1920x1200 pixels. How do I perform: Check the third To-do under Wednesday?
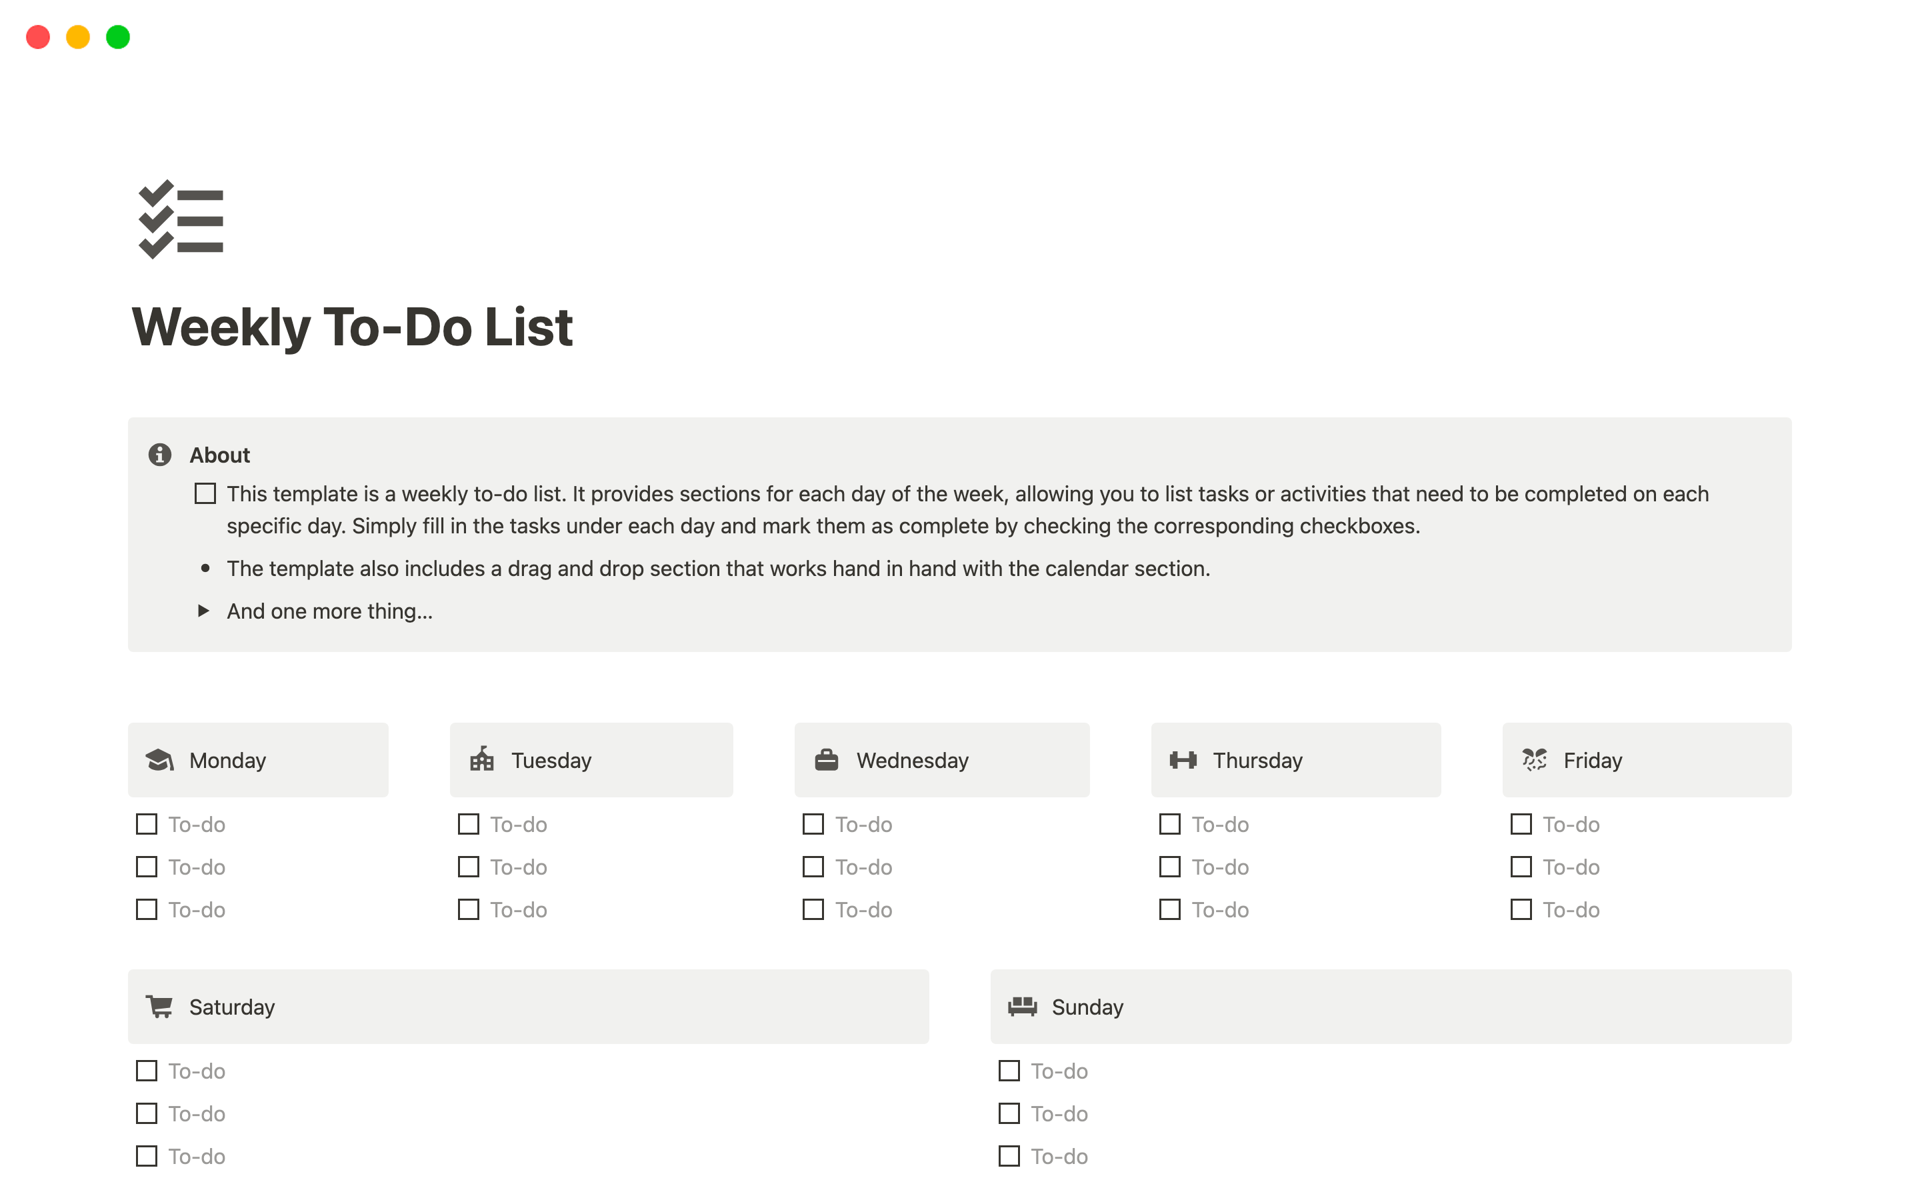click(x=812, y=909)
